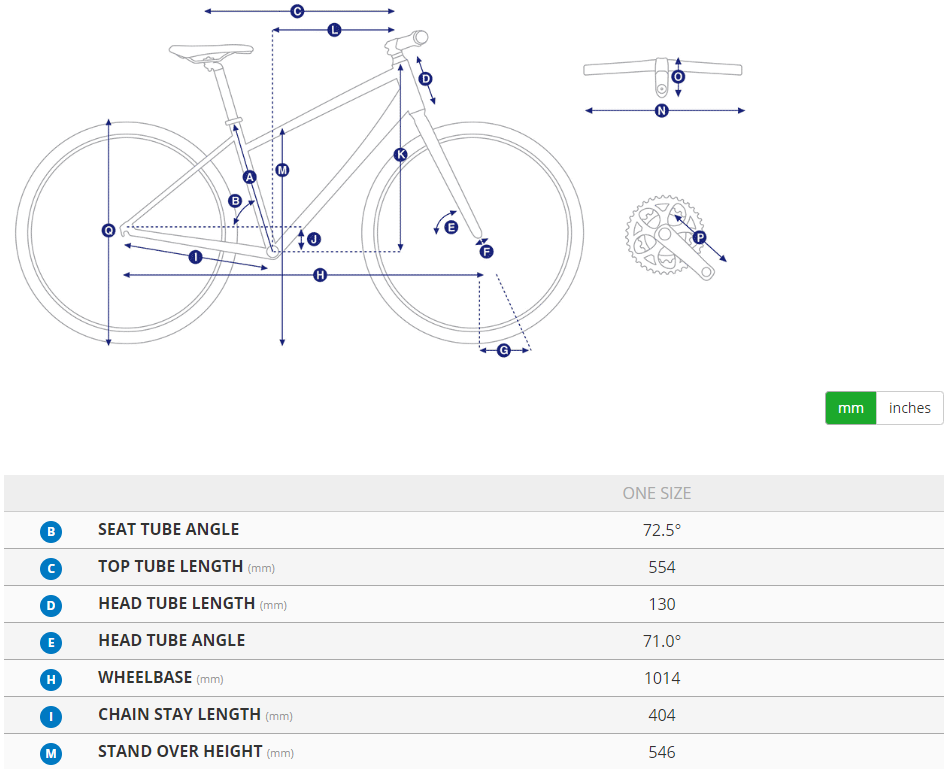Screen dimensions: 948x769
Task: Click the Stand Over Height value 546
Action: (661, 752)
